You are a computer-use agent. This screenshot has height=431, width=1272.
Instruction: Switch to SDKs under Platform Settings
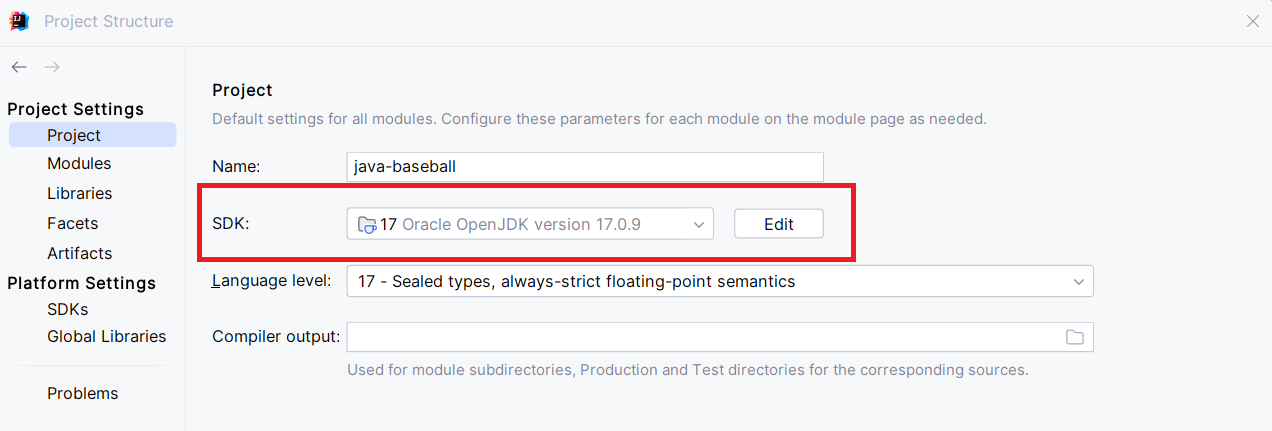pos(68,310)
